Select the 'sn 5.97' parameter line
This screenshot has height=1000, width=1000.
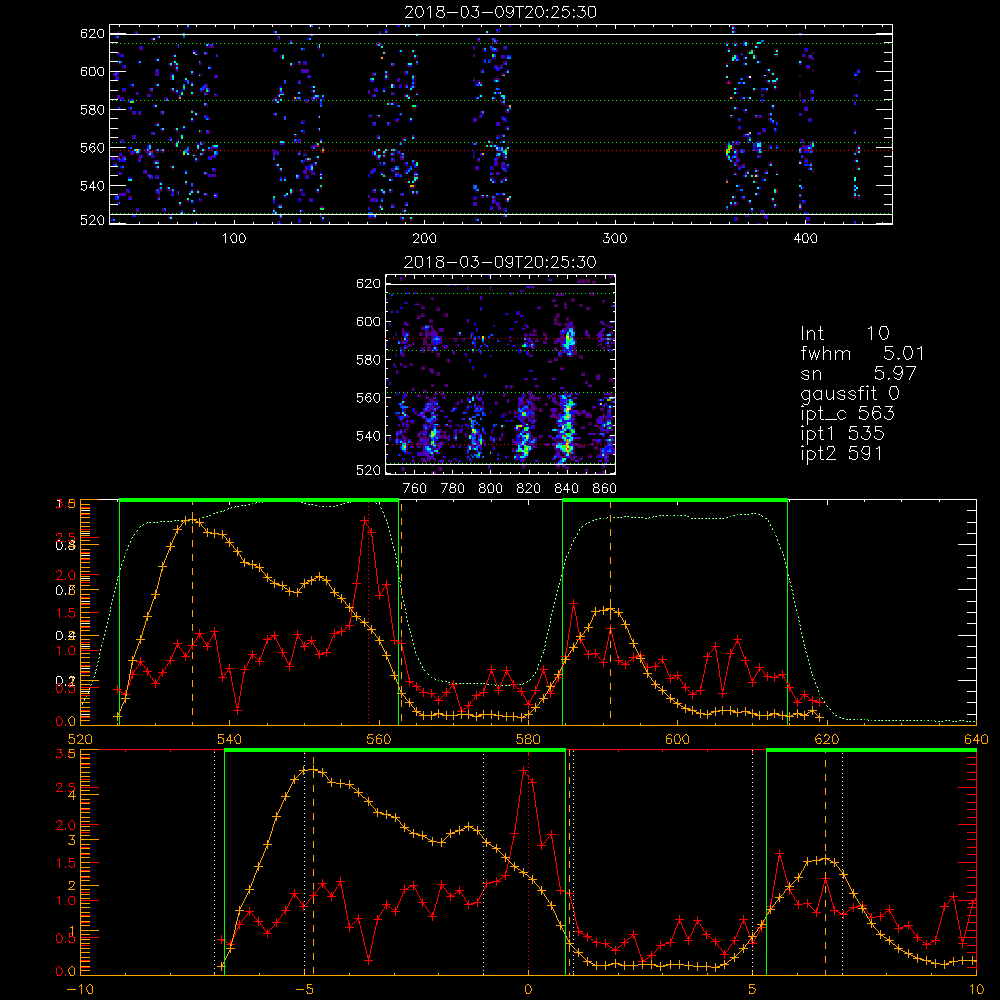(x=858, y=373)
